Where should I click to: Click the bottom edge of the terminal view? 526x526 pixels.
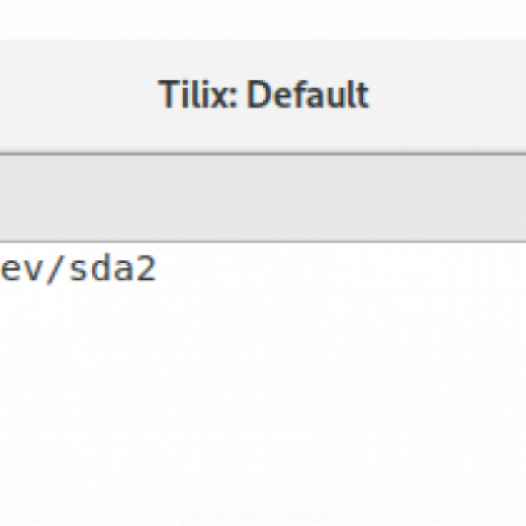pos(263,523)
